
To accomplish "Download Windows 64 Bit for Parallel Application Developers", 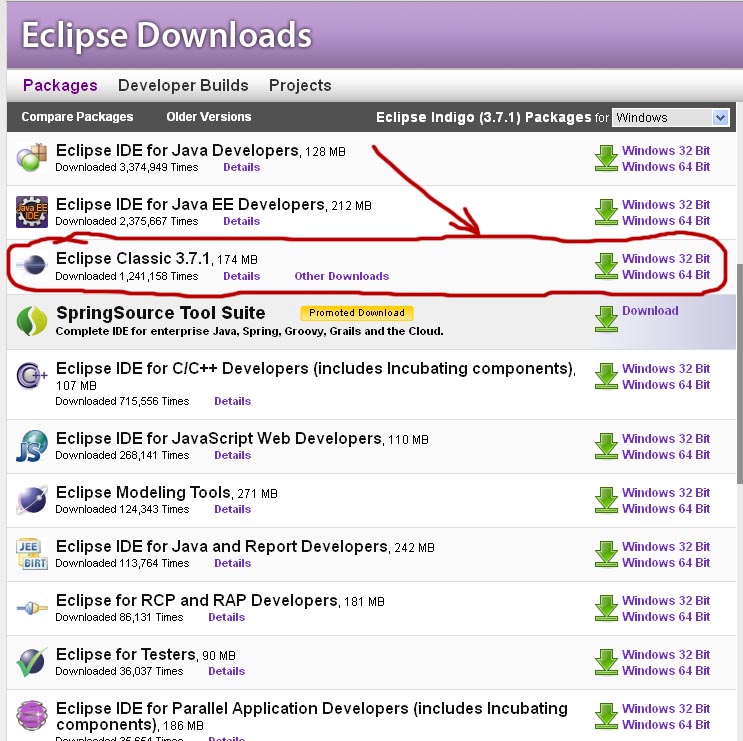I will (x=666, y=724).
